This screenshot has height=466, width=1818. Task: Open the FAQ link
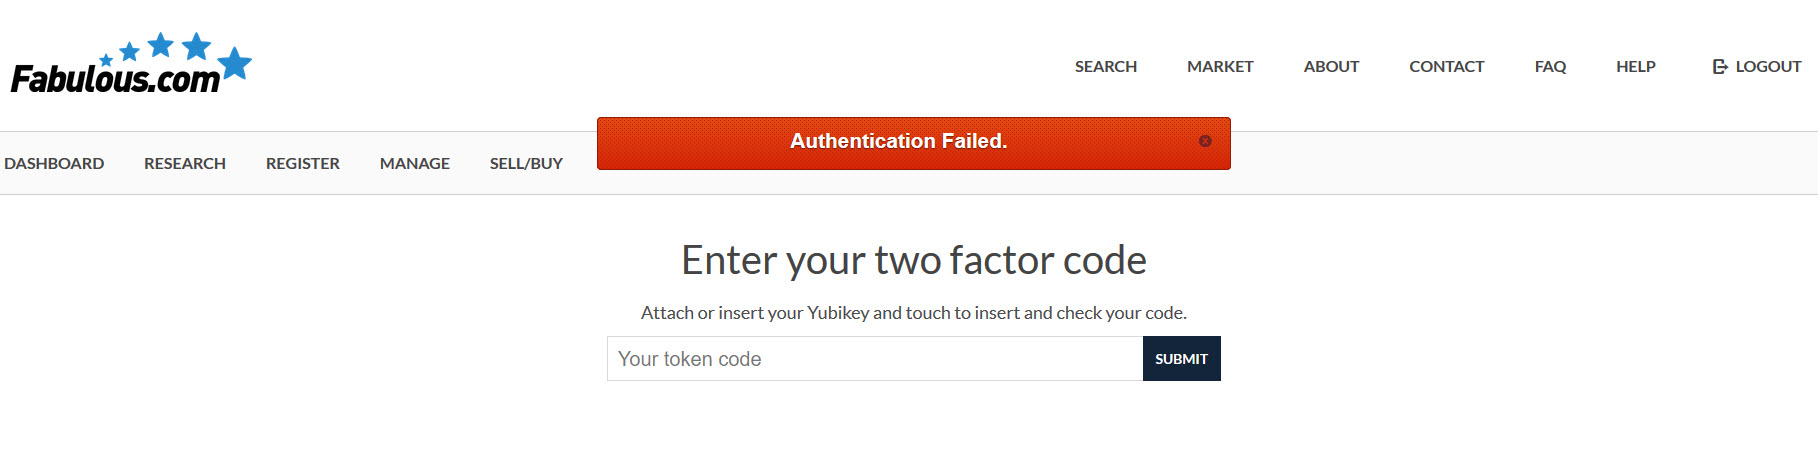pyautogui.click(x=1550, y=67)
